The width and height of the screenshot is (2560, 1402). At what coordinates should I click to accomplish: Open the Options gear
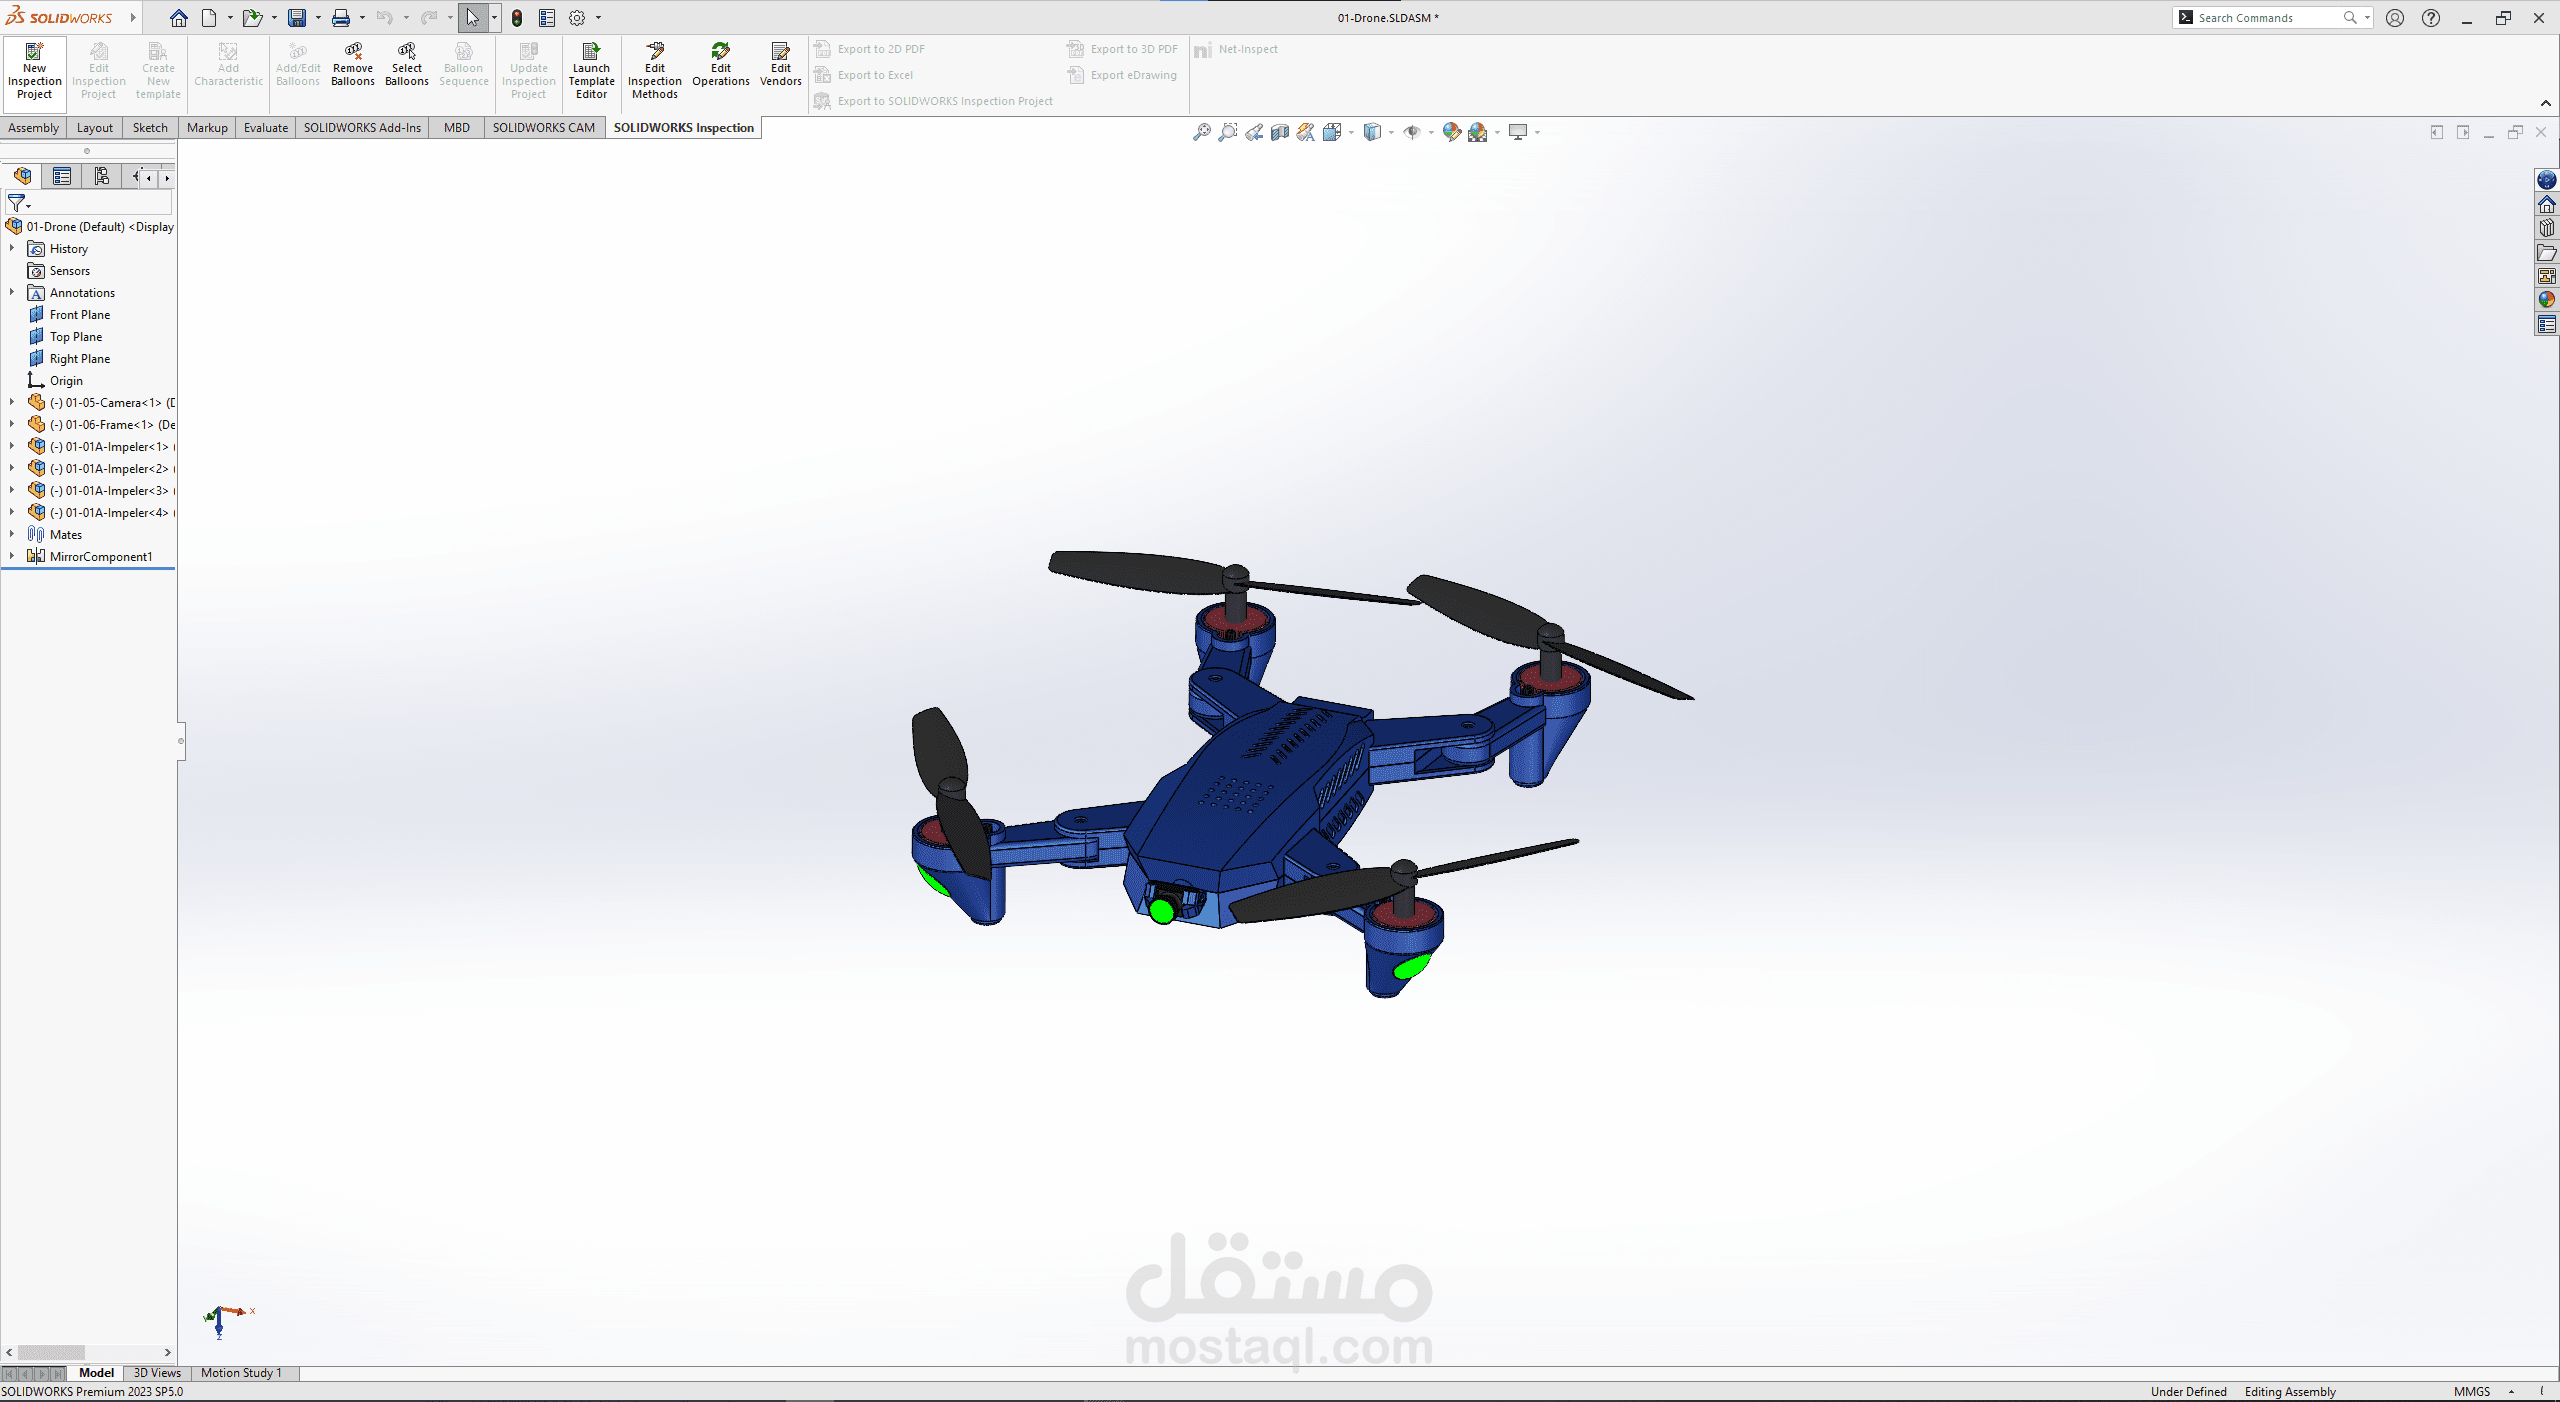[577, 18]
